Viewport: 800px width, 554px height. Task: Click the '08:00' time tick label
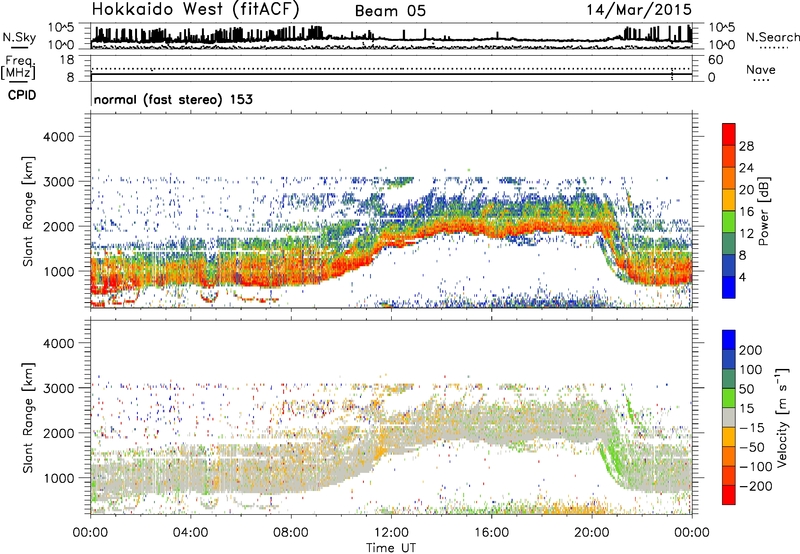(291, 533)
